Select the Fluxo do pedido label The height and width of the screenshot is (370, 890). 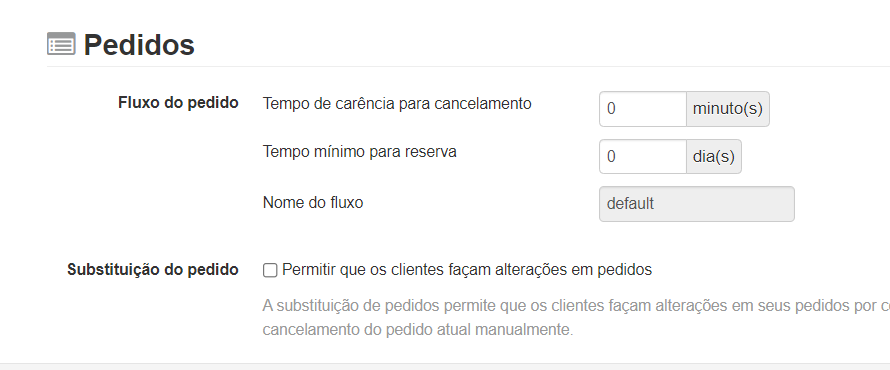[x=178, y=103]
